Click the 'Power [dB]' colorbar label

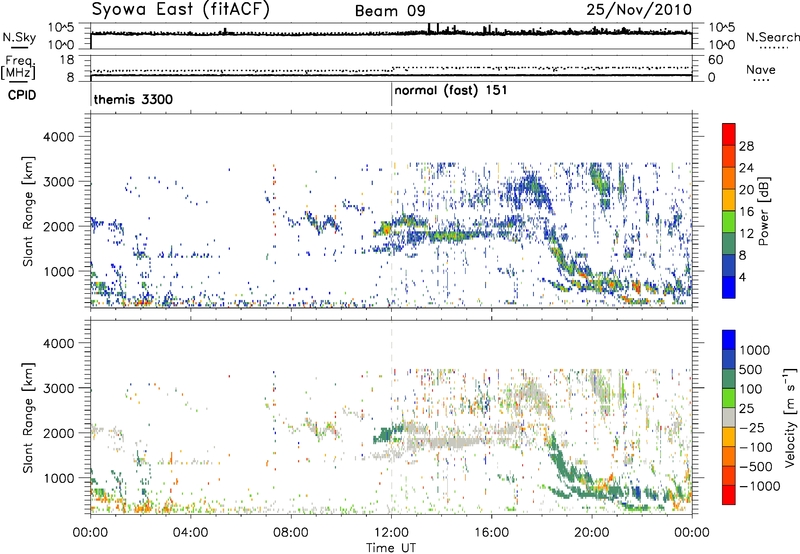[763, 211]
